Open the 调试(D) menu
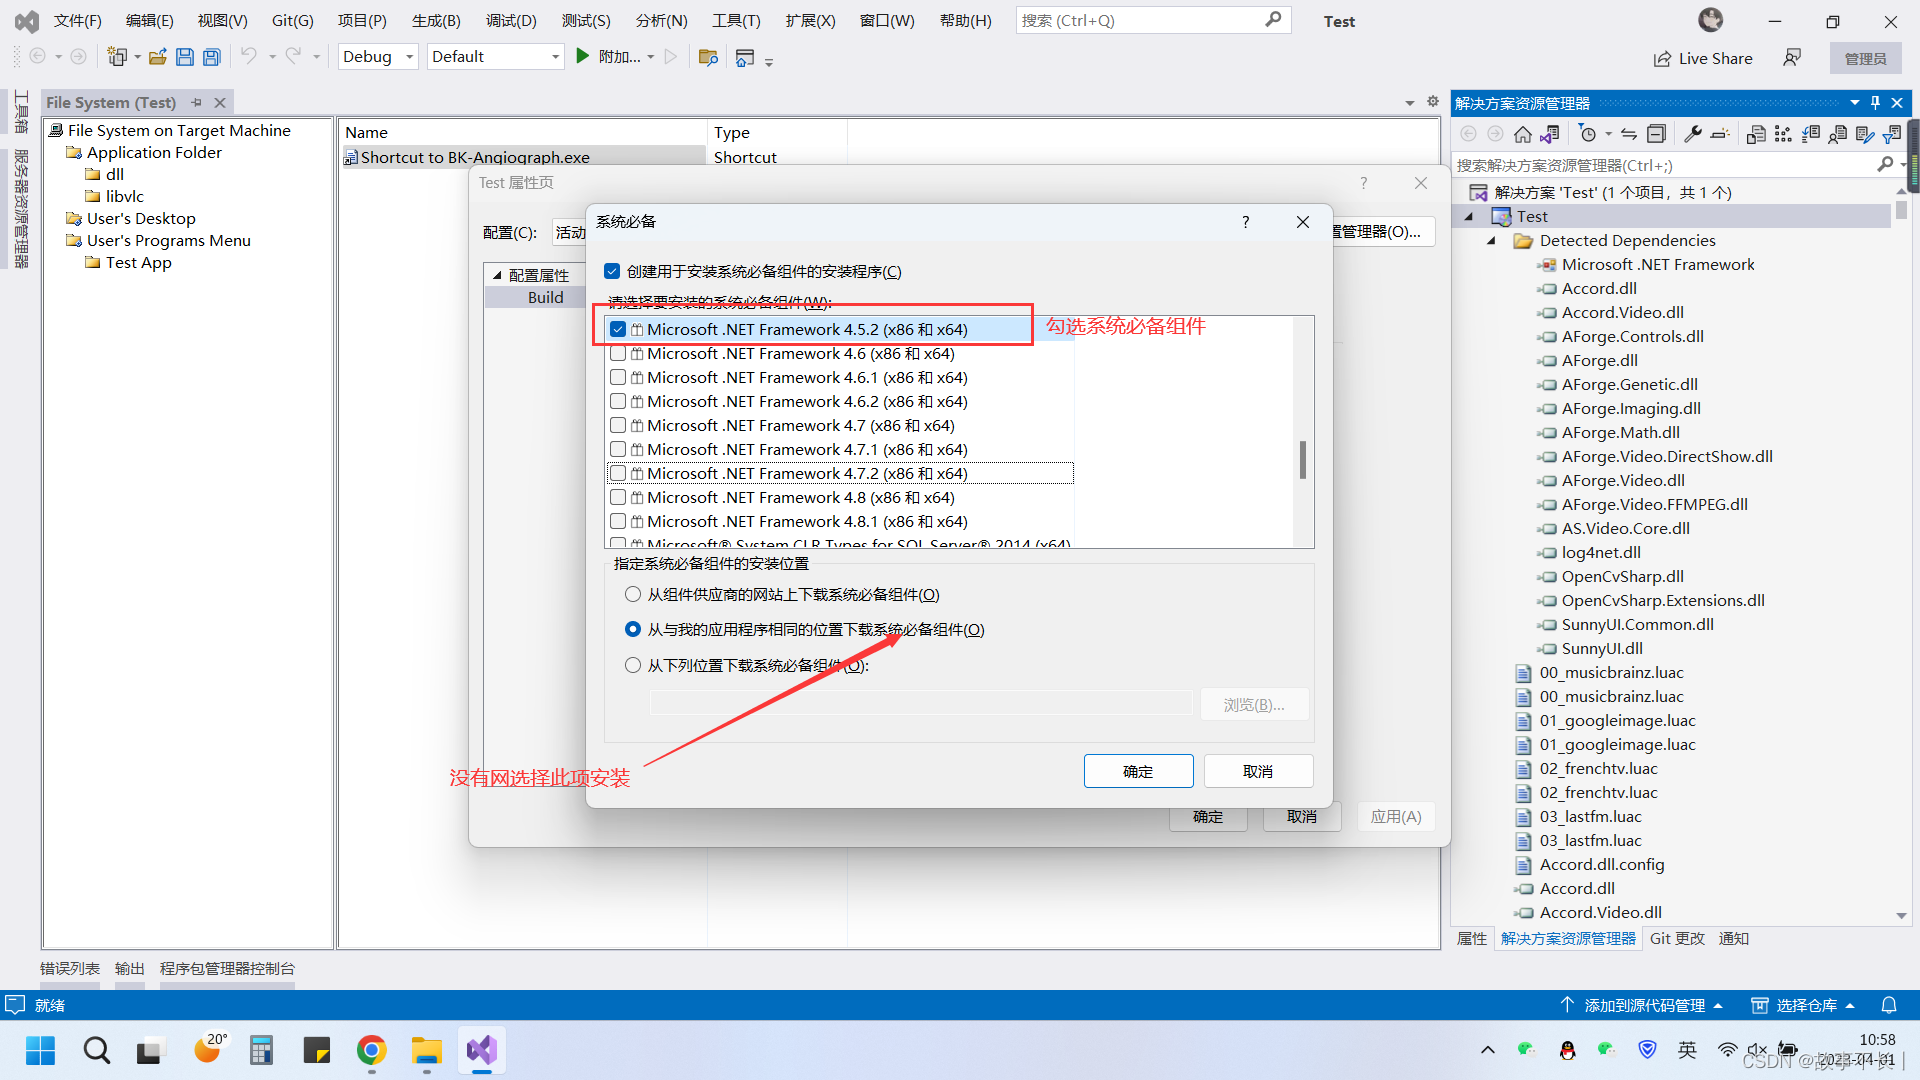This screenshot has width=1920, height=1080. click(x=511, y=21)
